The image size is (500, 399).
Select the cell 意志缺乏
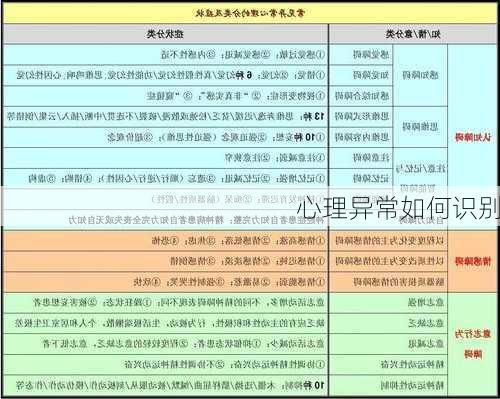click(388, 323)
